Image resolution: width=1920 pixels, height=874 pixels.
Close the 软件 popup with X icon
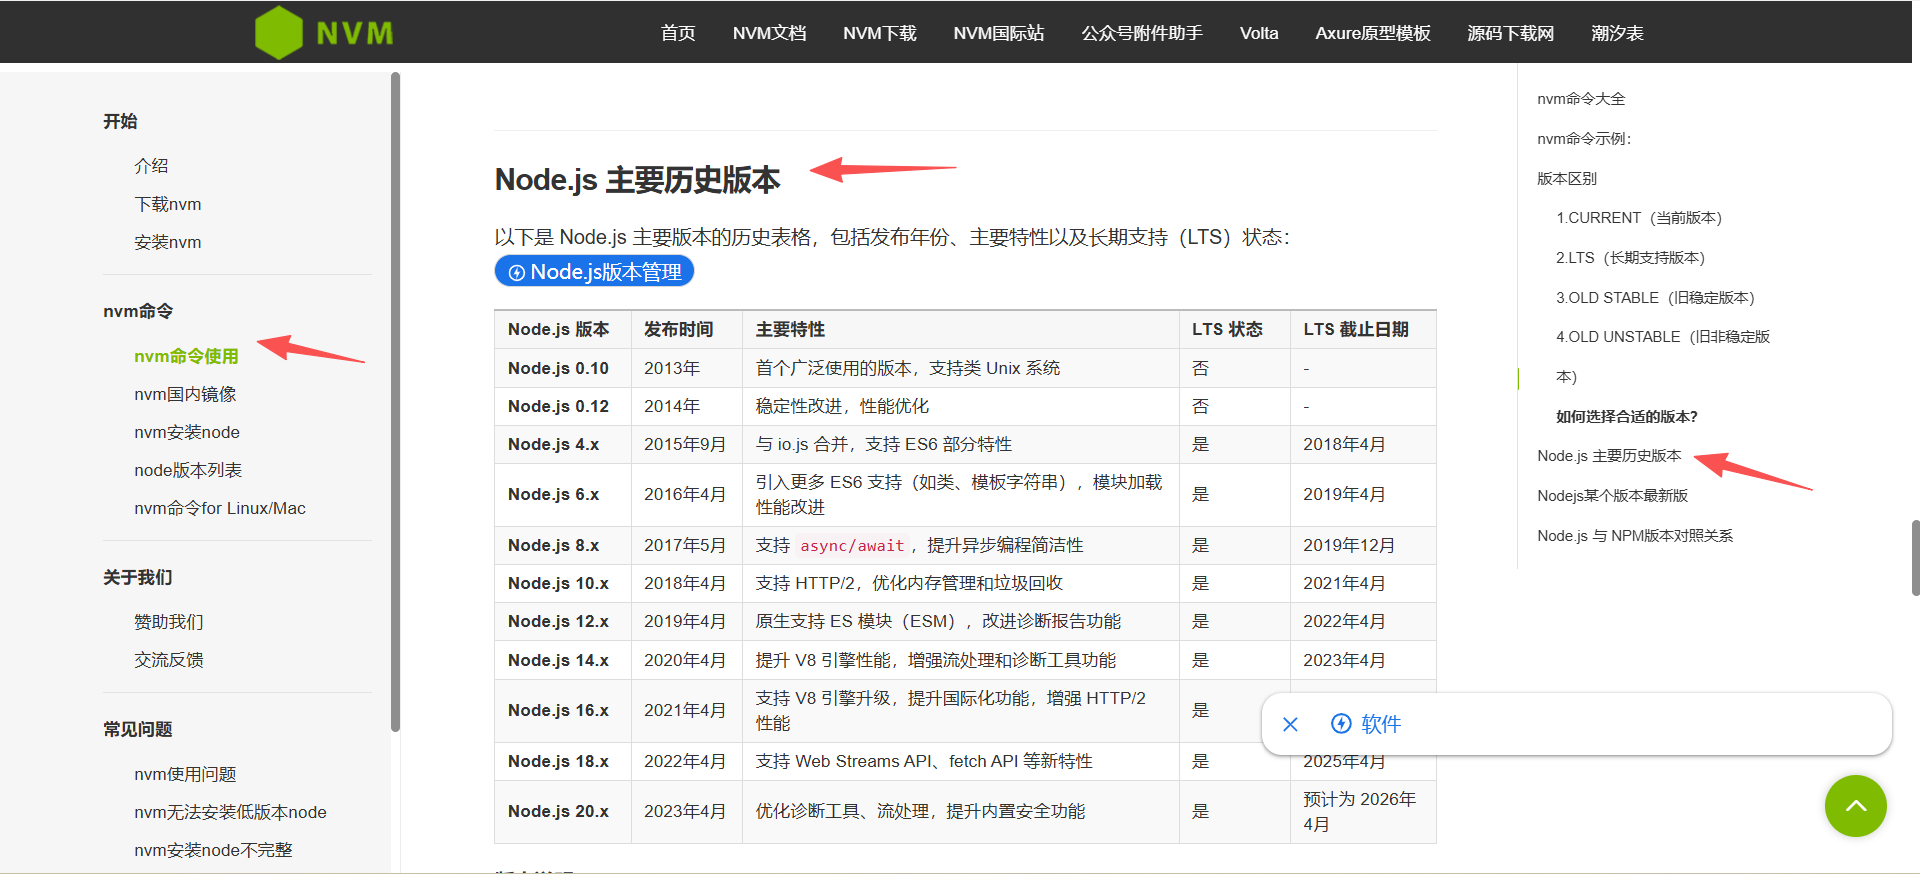point(1290,724)
